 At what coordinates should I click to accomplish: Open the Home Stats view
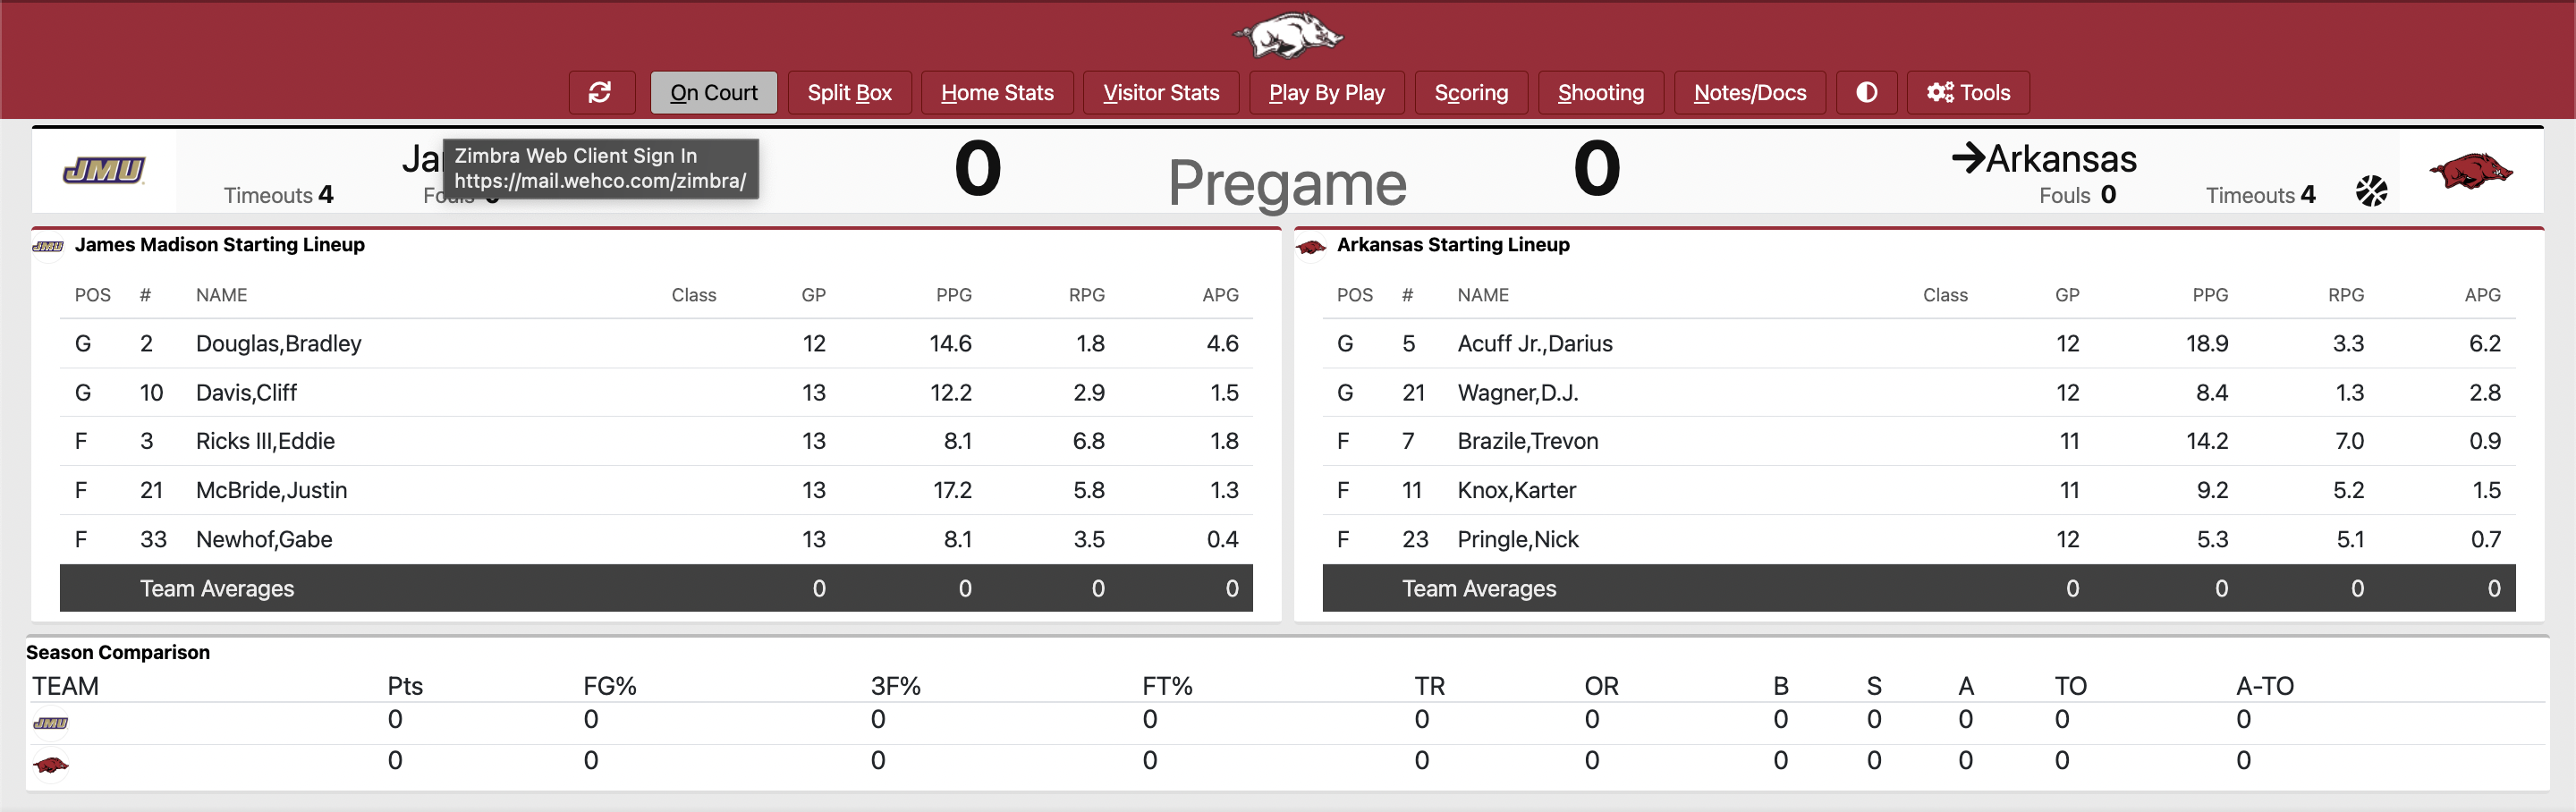tap(997, 92)
